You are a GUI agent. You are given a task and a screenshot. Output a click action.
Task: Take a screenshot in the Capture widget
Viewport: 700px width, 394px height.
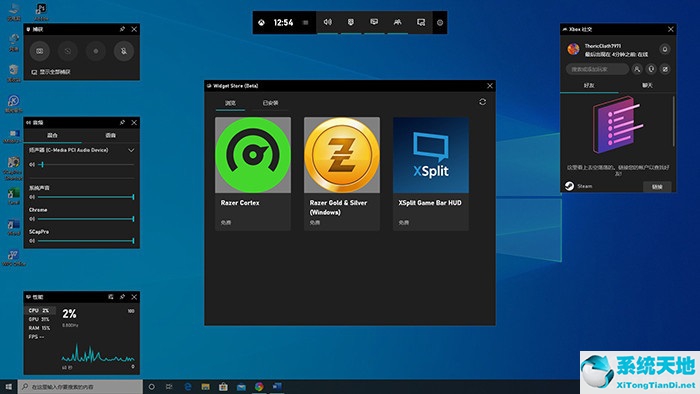(x=40, y=51)
